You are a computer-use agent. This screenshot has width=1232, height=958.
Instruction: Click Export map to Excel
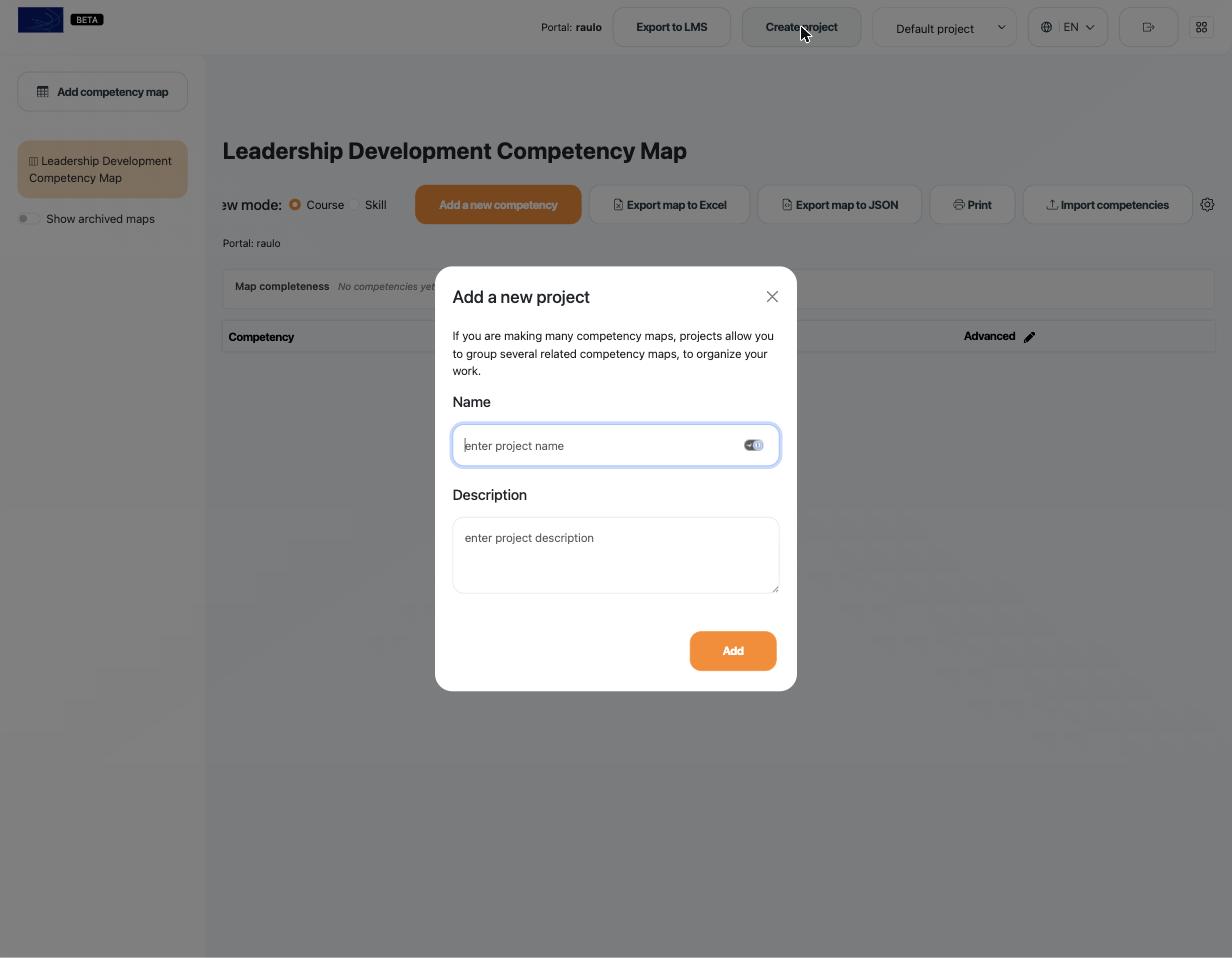(x=670, y=205)
